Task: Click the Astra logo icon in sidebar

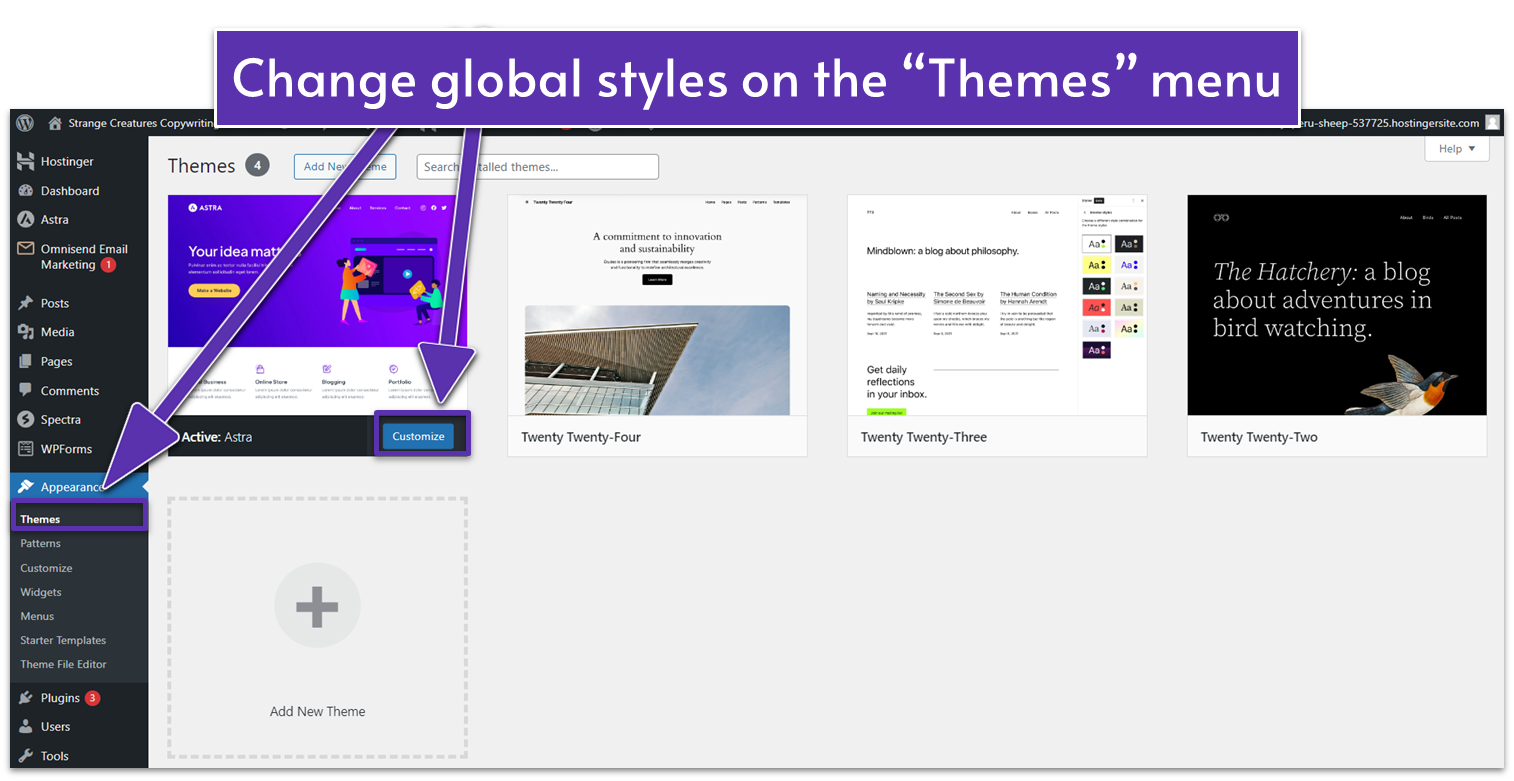Action: tap(26, 219)
